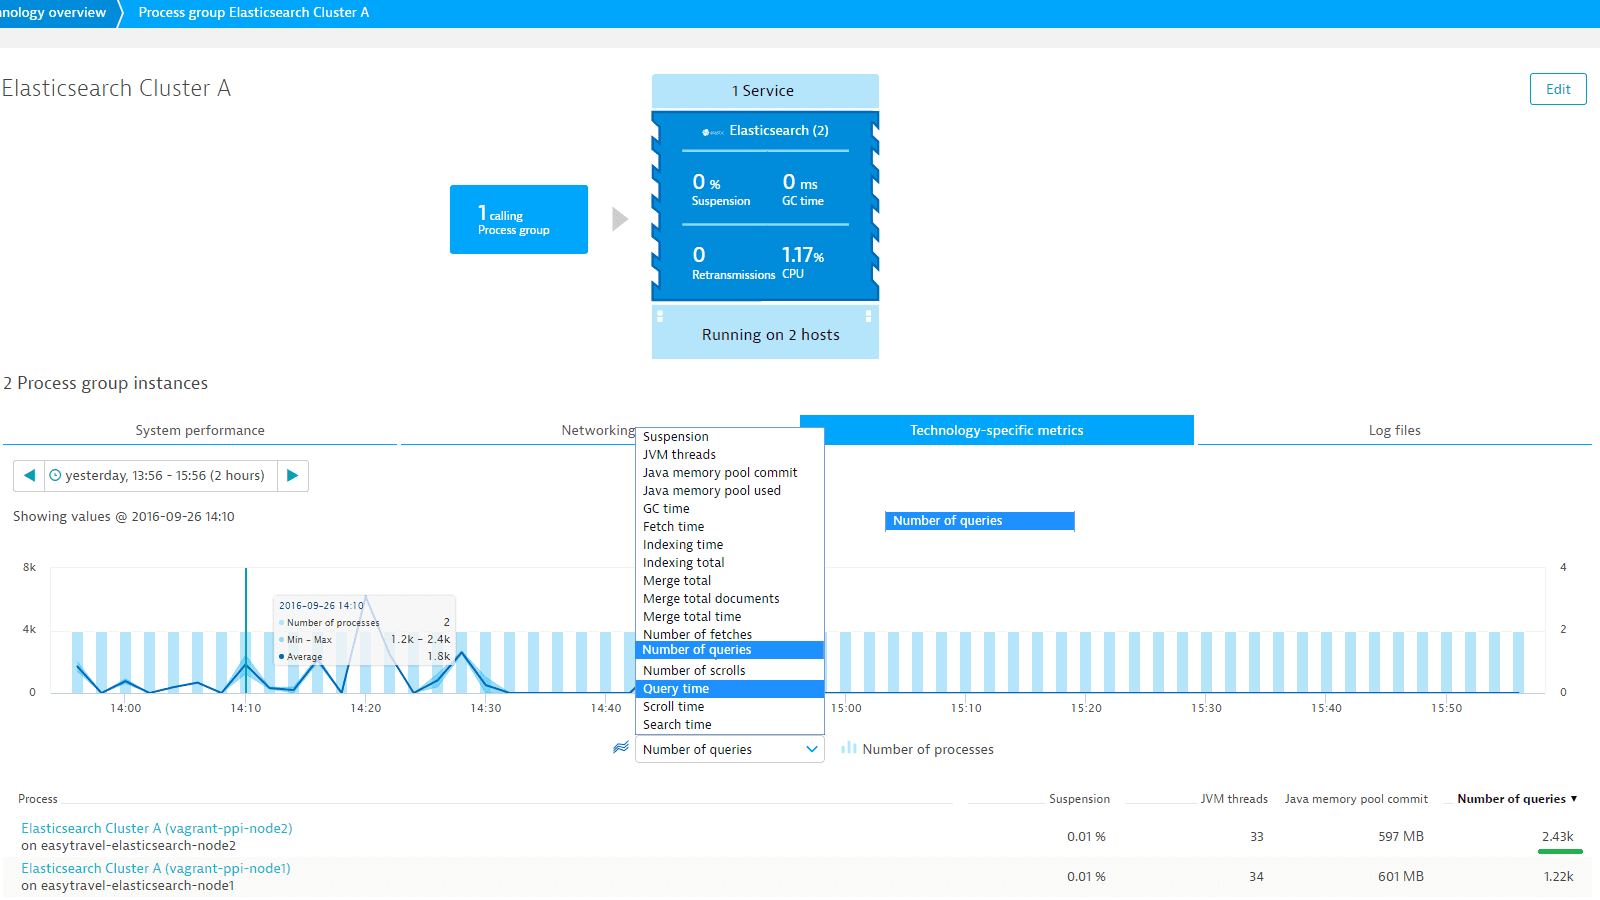The width and height of the screenshot is (1600, 900).
Task: Click the Elasticsearch logo icon in service tile
Action: click(x=712, y=132)
